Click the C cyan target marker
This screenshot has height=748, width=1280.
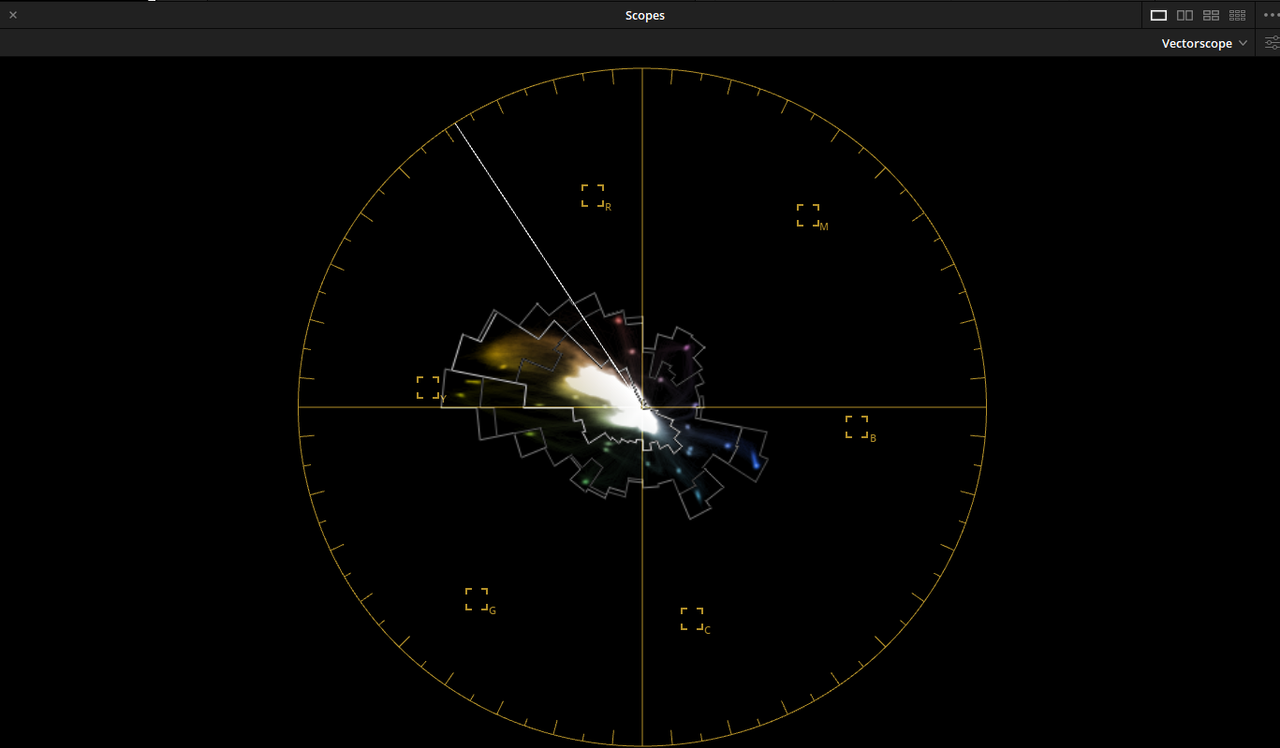(x=693, y=618)
